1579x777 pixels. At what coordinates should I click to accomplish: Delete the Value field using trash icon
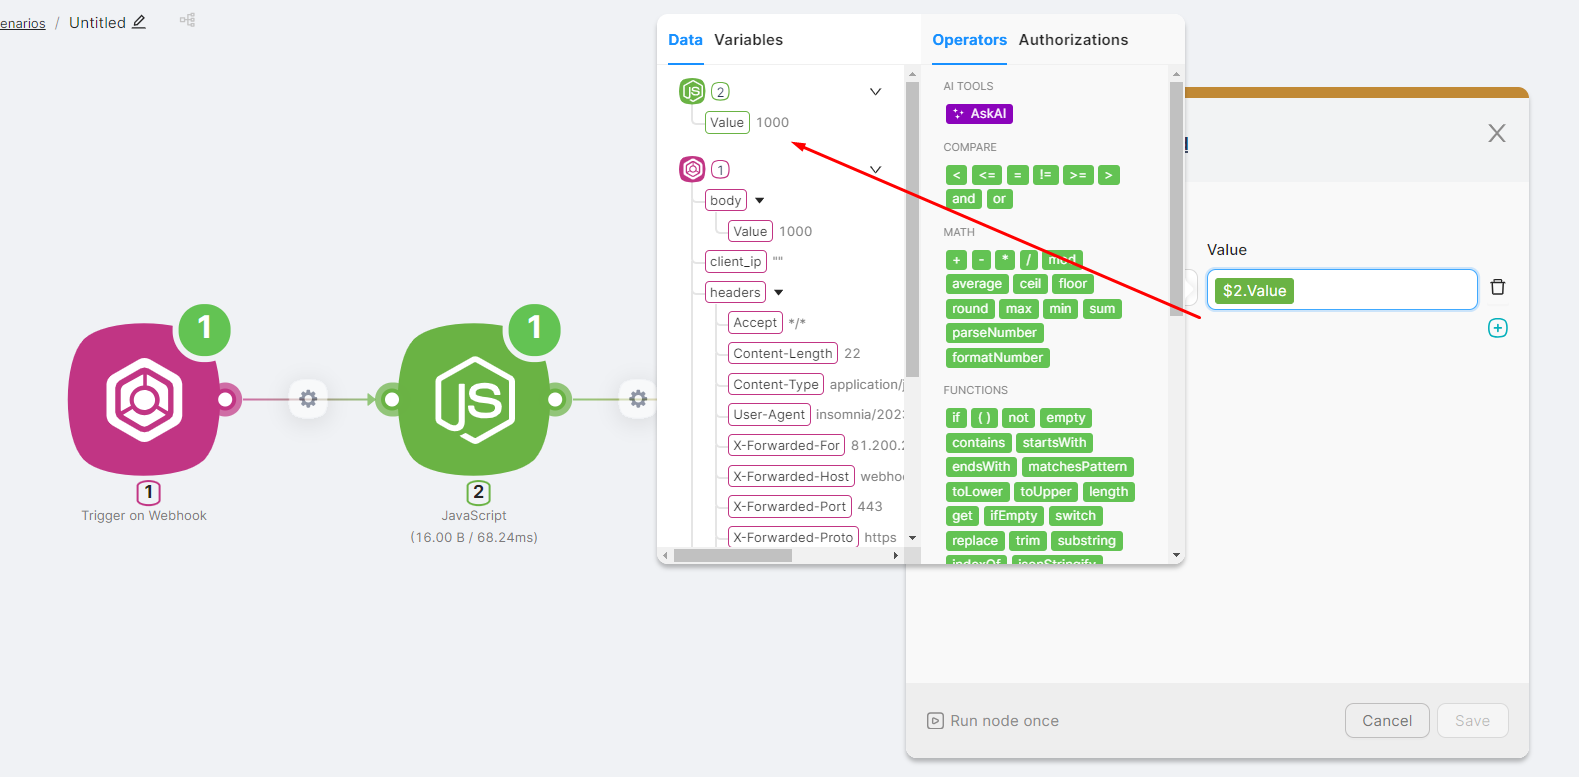1497,288
